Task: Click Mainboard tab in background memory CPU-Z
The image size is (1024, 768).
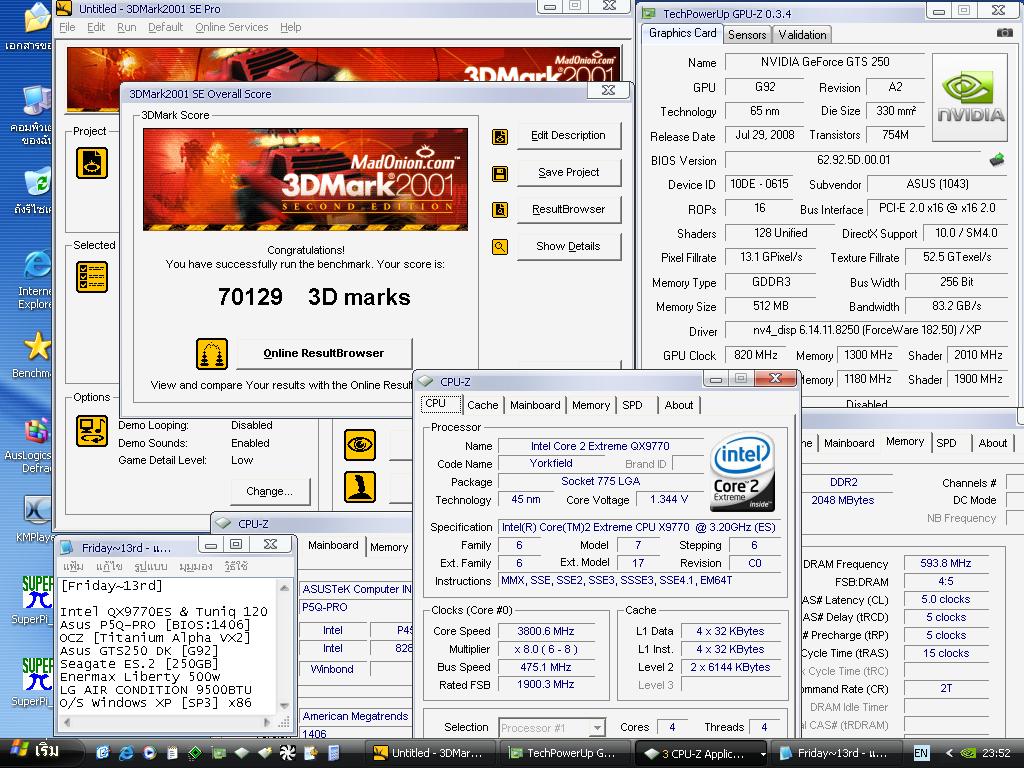Action: coord(849,443)
